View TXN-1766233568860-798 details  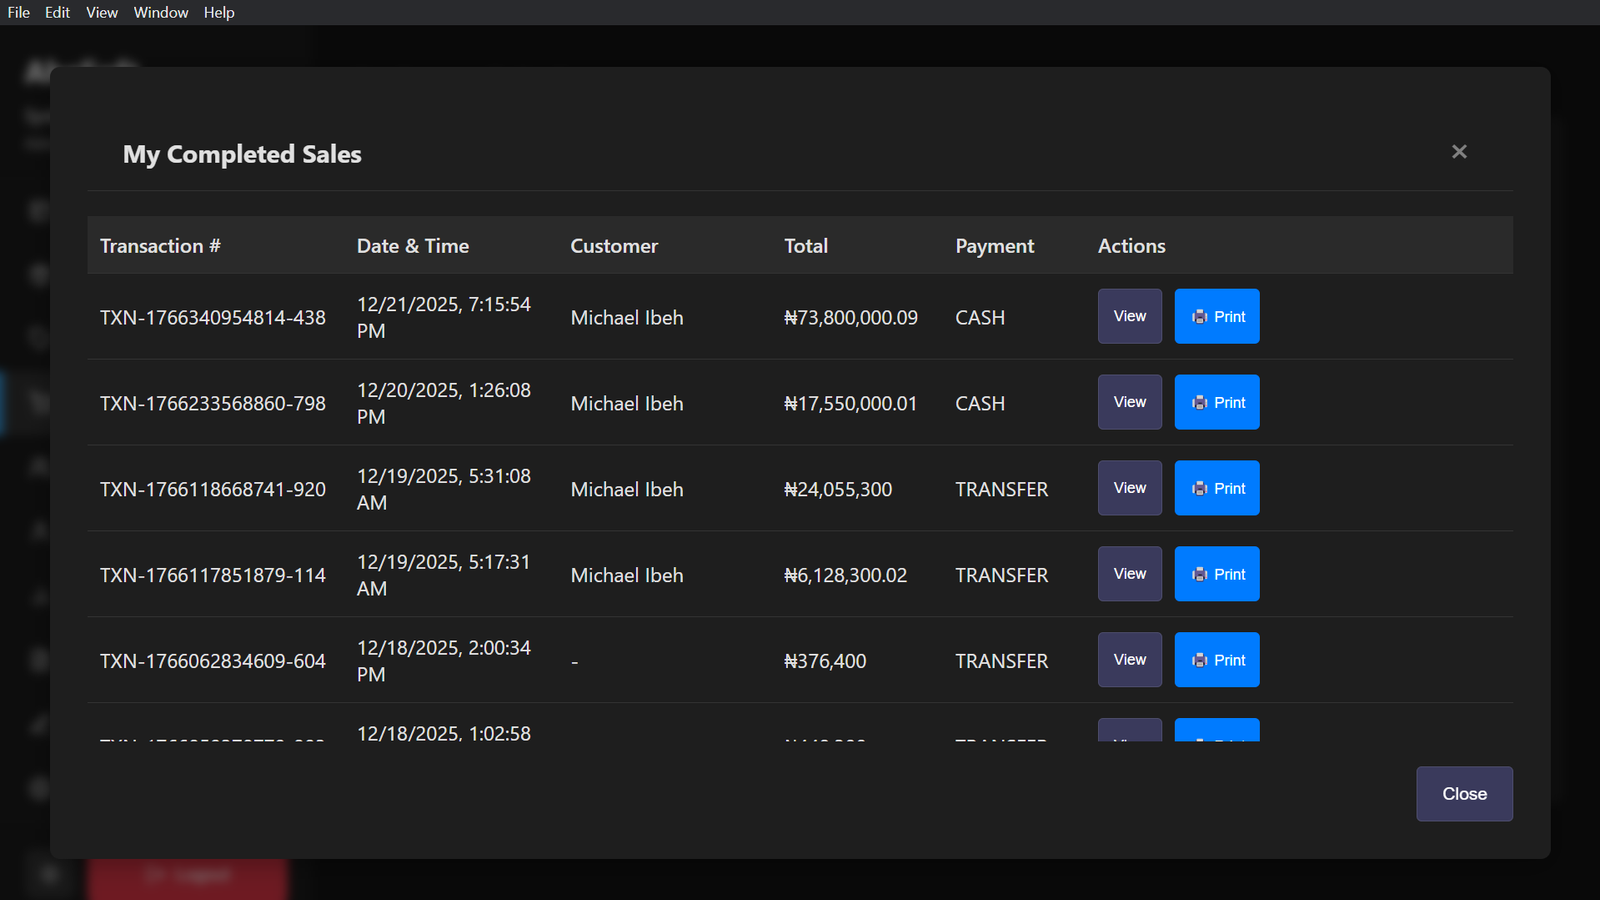click(1129, 402)
